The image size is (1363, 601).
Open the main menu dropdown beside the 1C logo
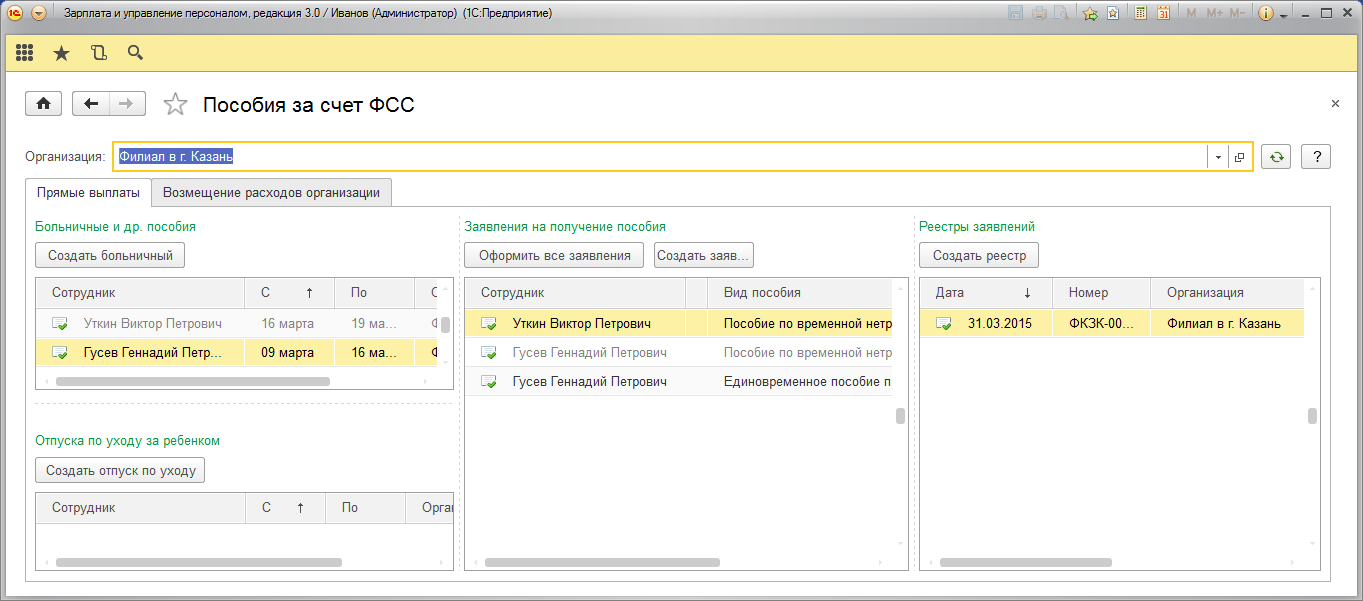[39, 14]
